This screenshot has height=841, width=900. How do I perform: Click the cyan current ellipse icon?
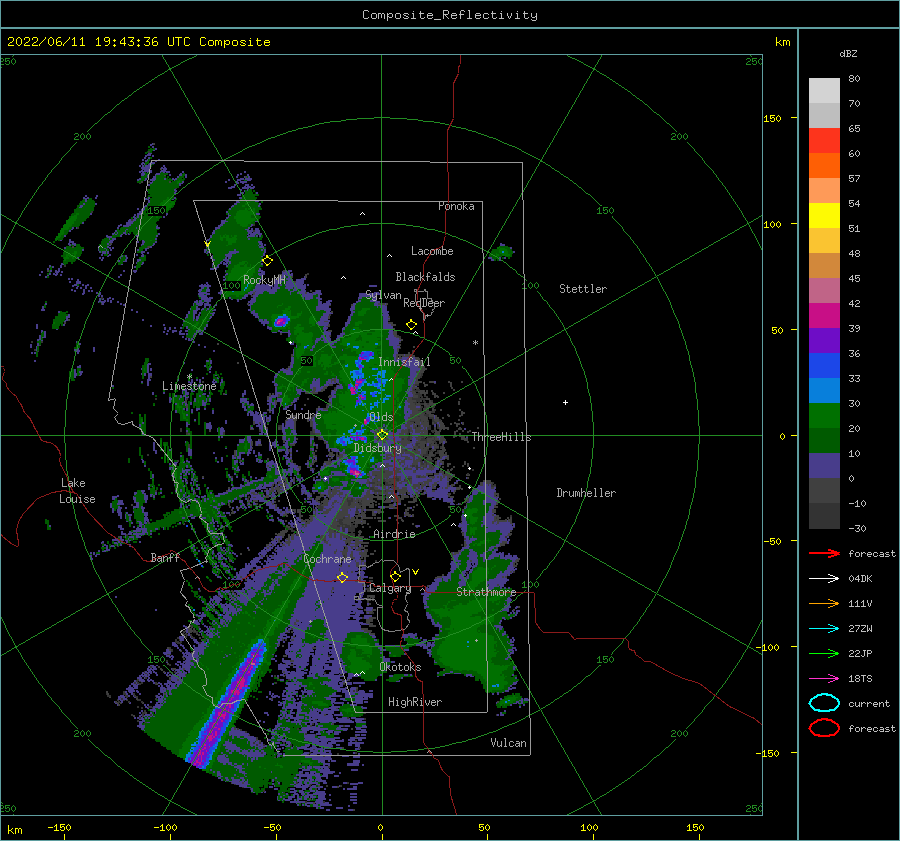[824, 703]
